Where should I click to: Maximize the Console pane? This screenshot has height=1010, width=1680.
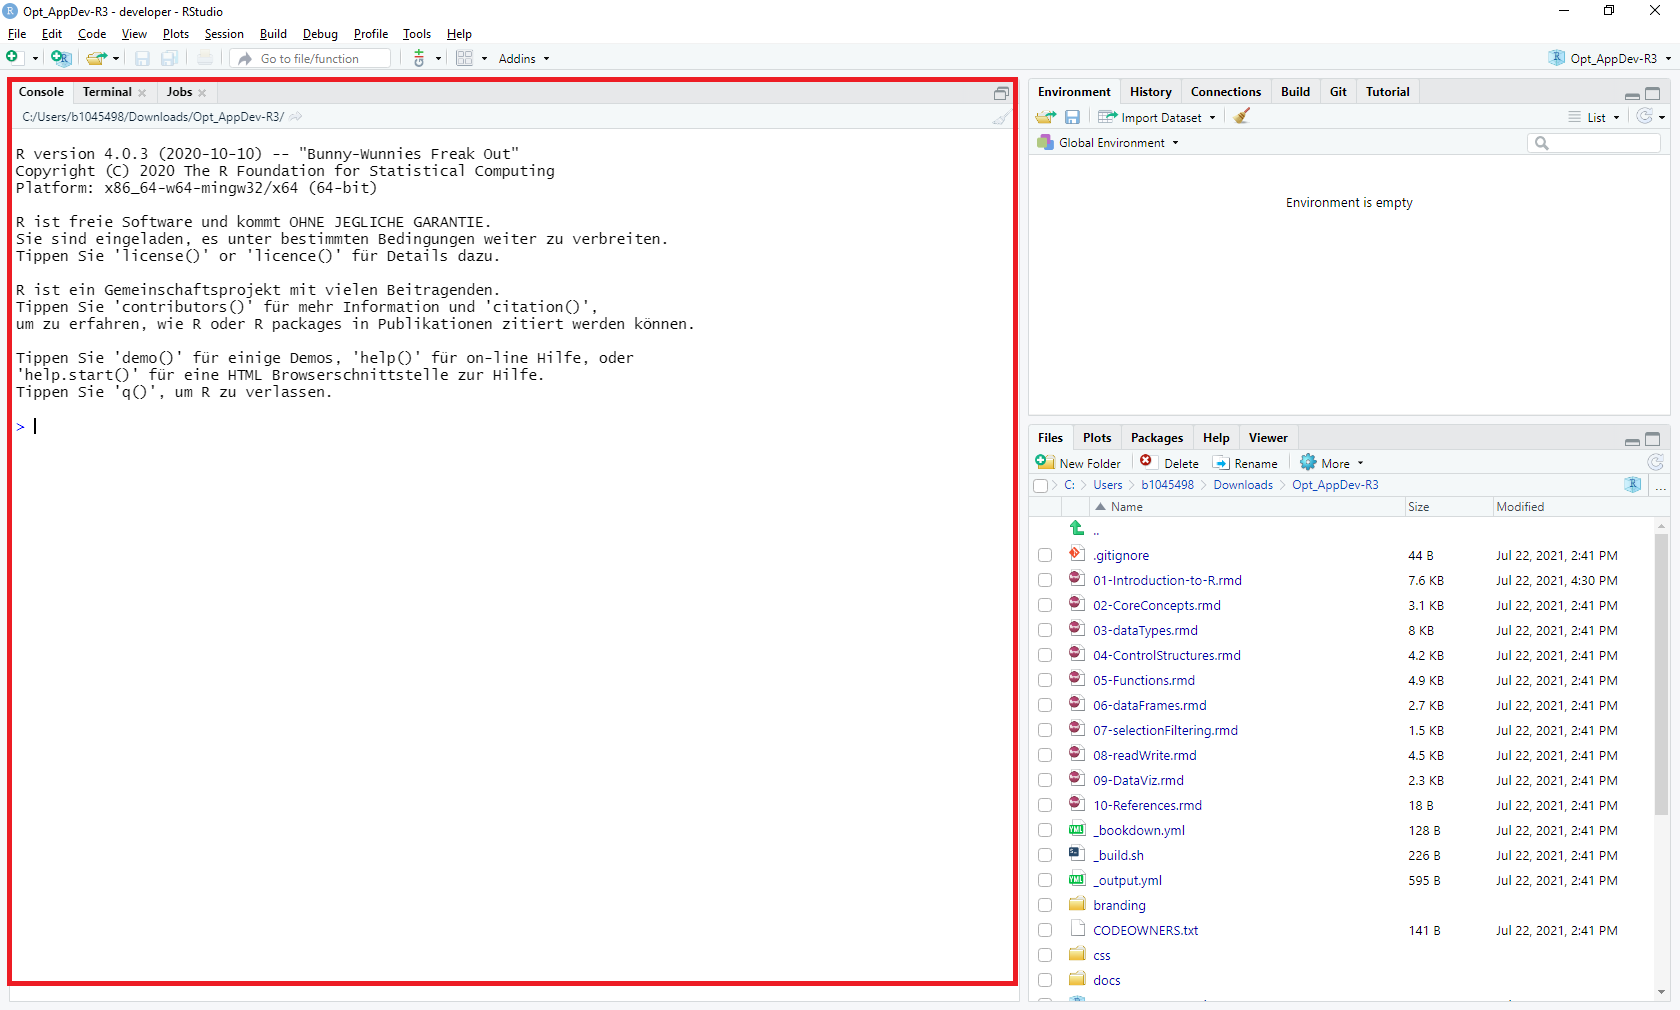pos(1001,93)
